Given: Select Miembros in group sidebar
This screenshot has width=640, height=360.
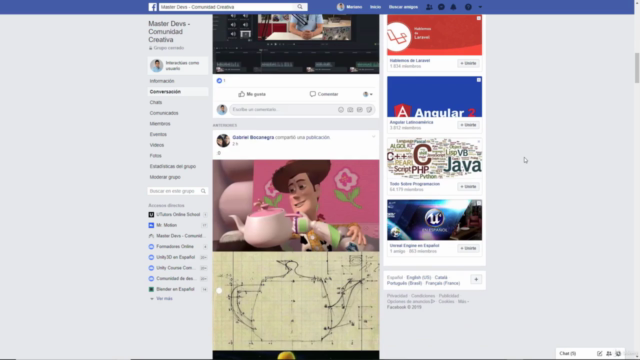Looking at the screenshot, I should [160, 124].
